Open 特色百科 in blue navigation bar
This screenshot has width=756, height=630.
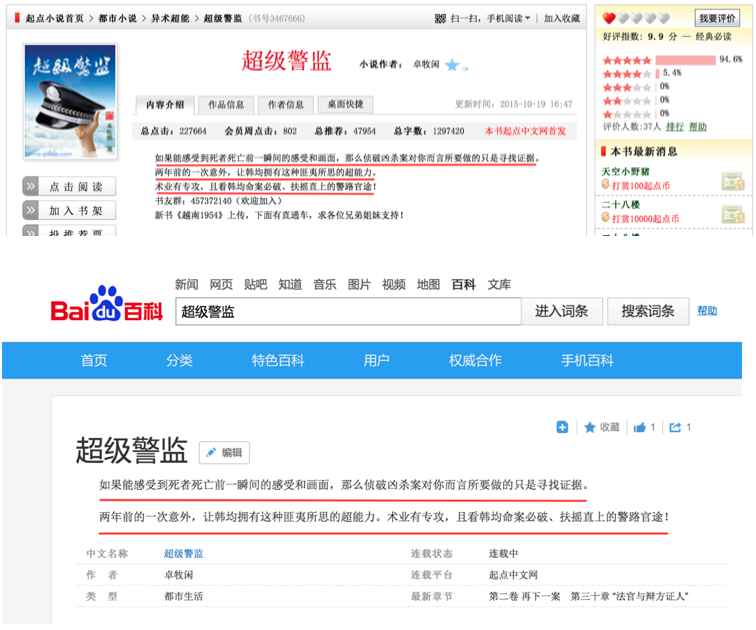278,361
